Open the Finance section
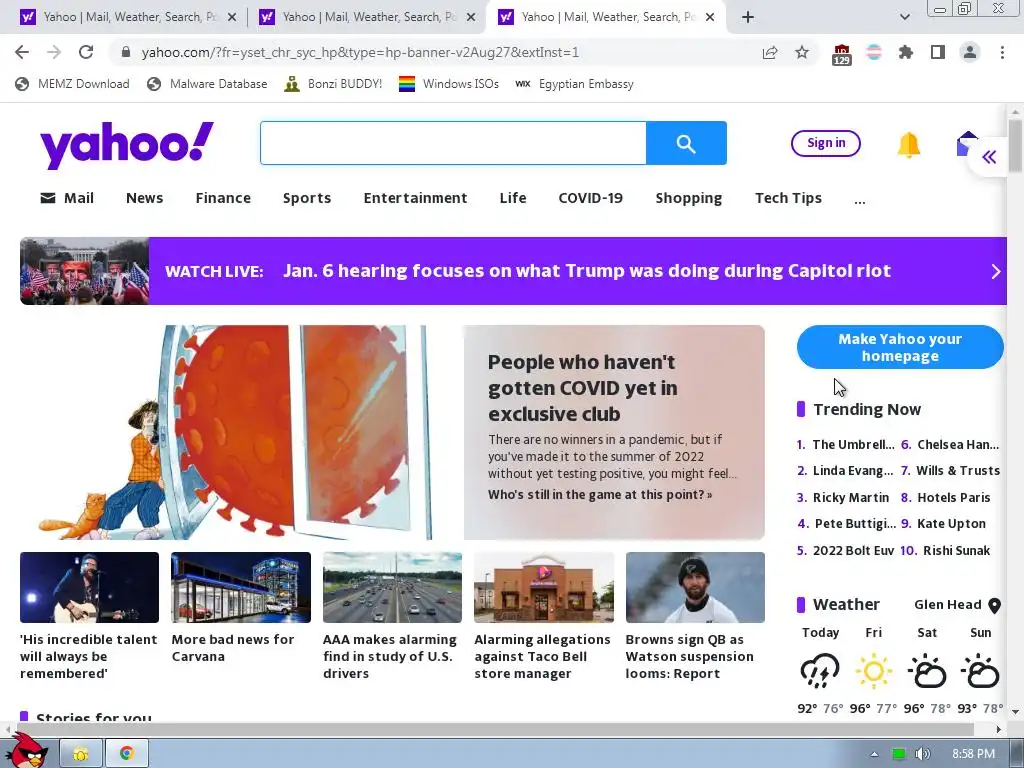1024x768 pixels. coord(223,198)
